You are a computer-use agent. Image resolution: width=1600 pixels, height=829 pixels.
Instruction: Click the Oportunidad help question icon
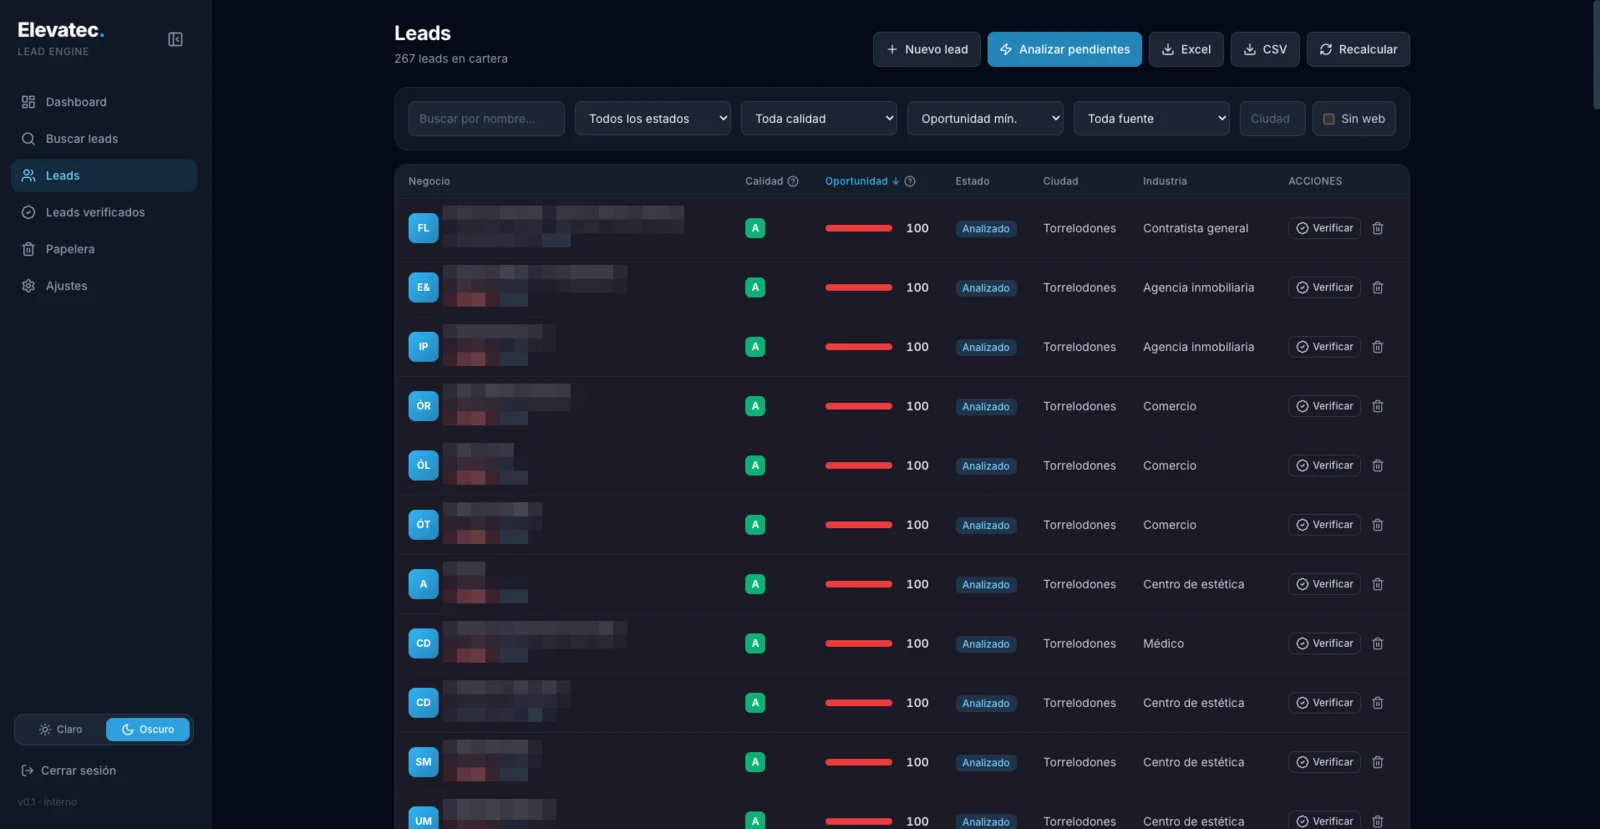tap(910, 181)
